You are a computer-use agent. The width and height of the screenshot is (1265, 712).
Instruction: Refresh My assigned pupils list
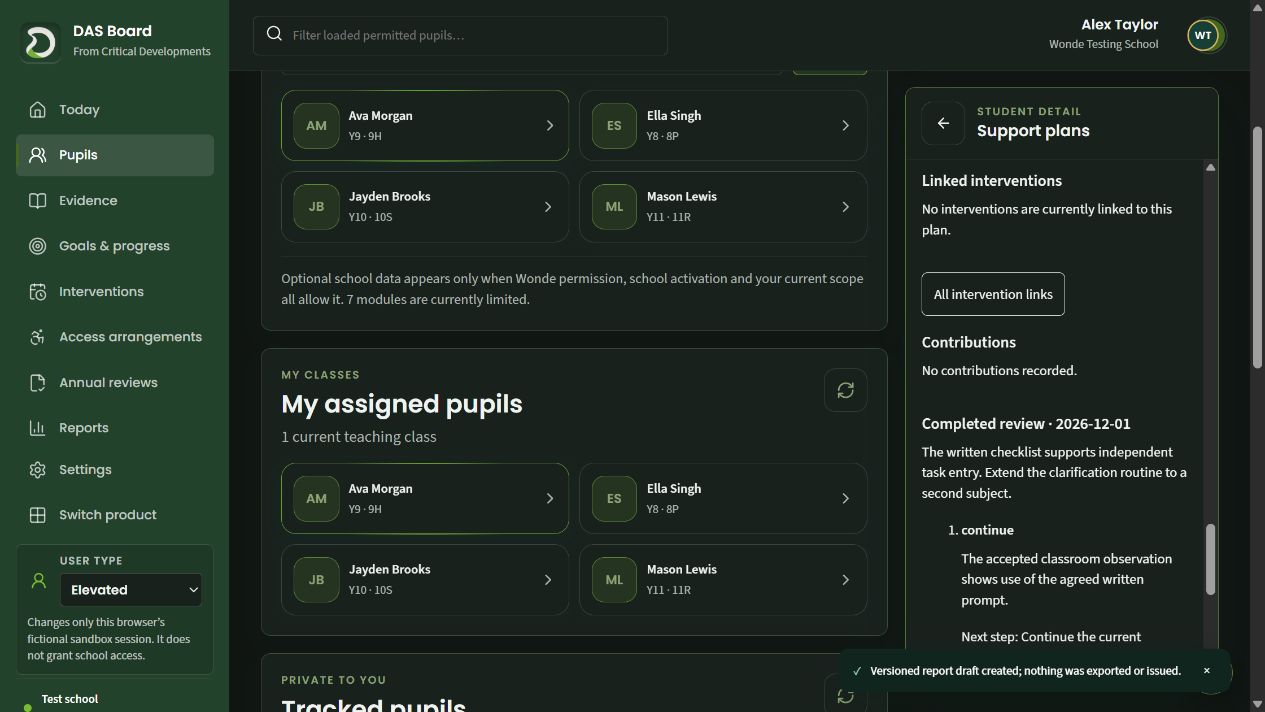pyautogui.click(x=845, y=390)
